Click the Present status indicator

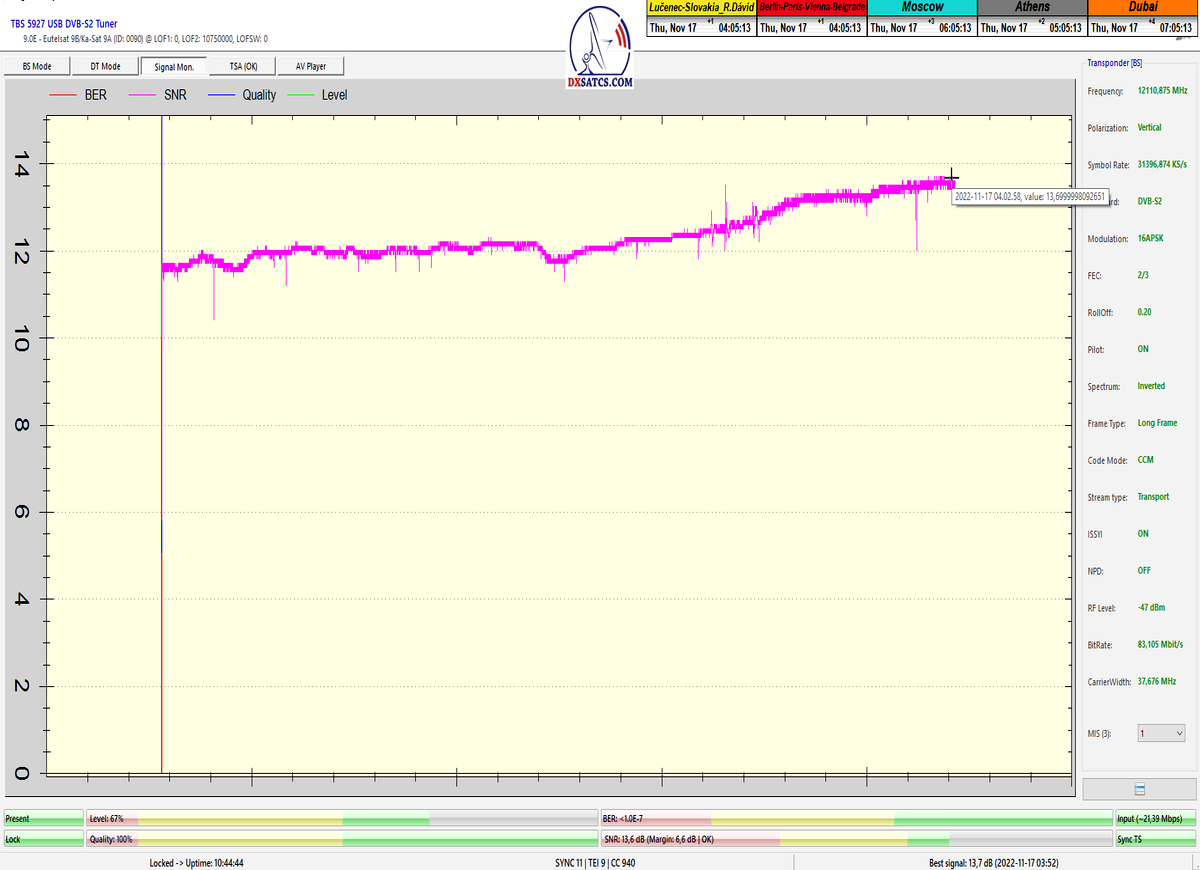[43, 818]
